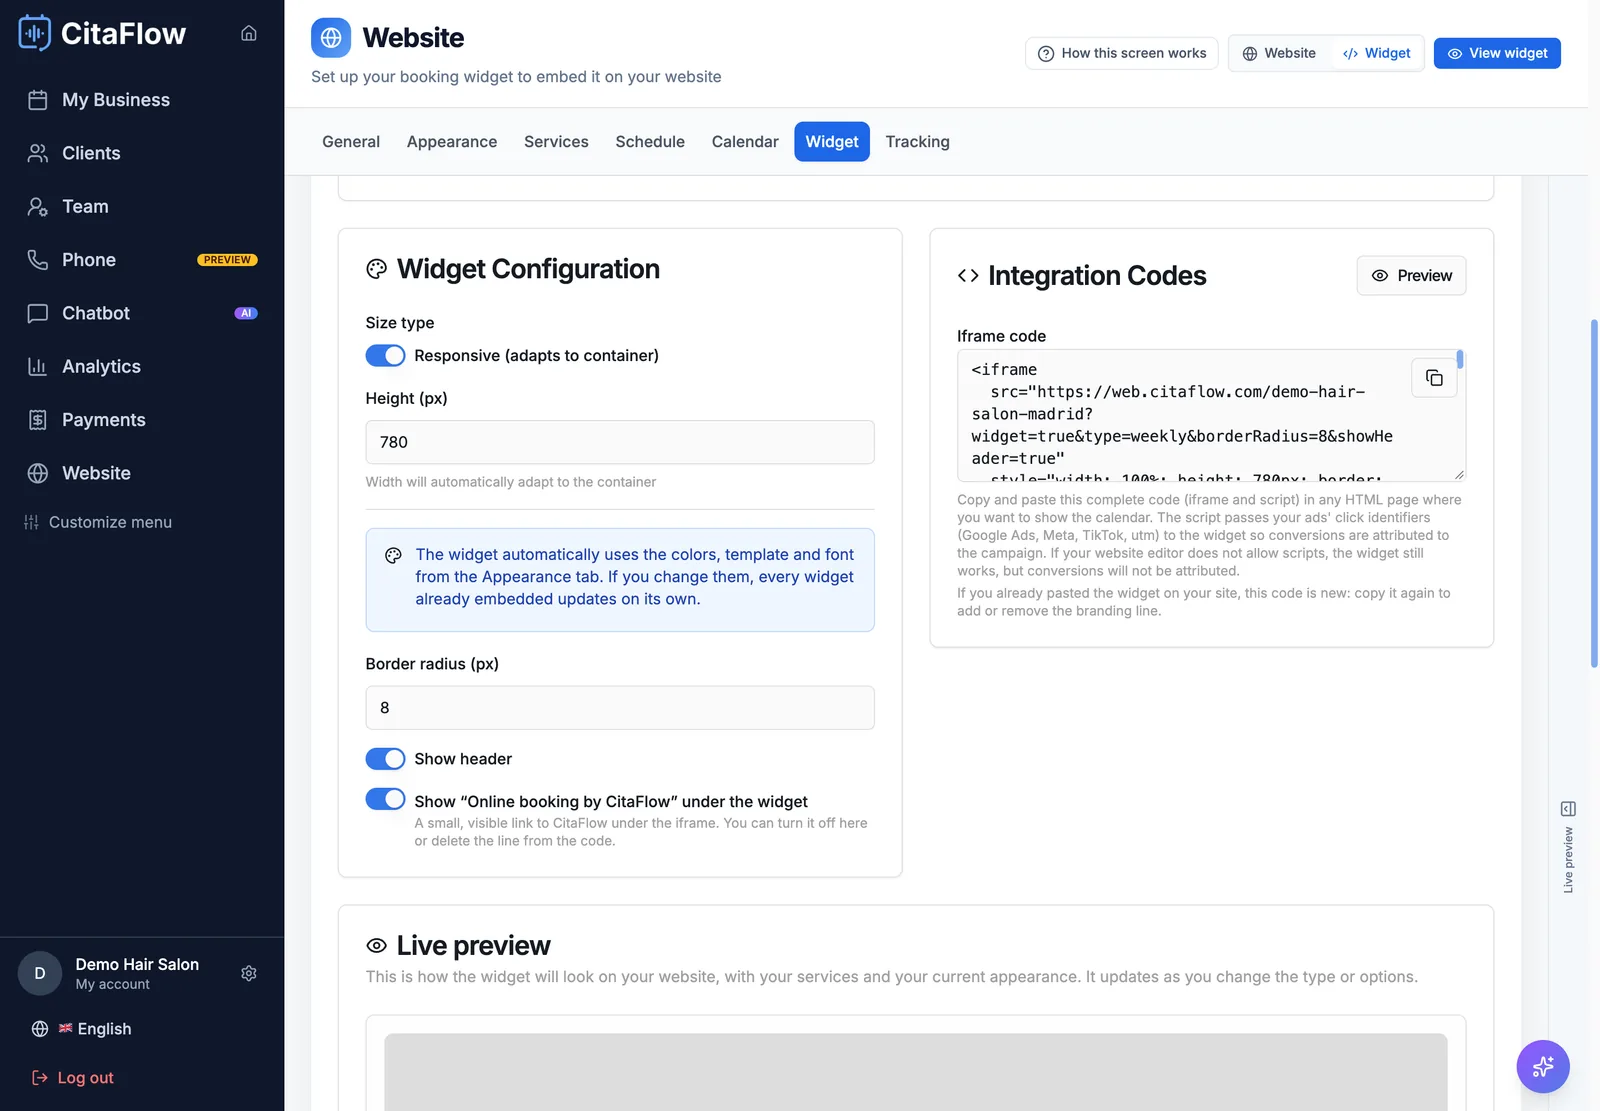Click the Website page globe header icon
The width and height of the screenshot is (1600, 1111).
tap(331, 38)
